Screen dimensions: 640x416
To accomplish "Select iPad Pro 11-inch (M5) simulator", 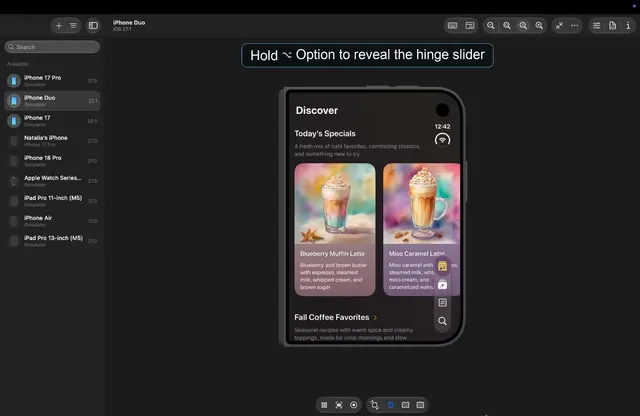I will tap(52, 200).
